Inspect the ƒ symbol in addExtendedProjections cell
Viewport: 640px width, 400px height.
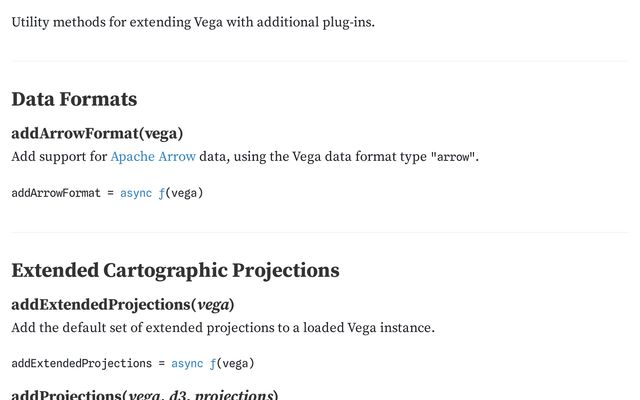(x=213, y=363)
